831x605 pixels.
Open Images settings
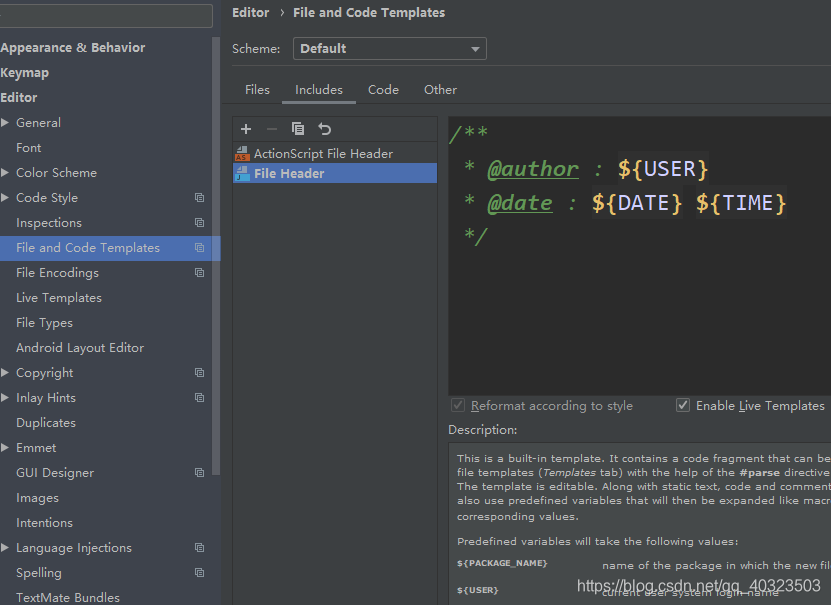pos(37,497)
